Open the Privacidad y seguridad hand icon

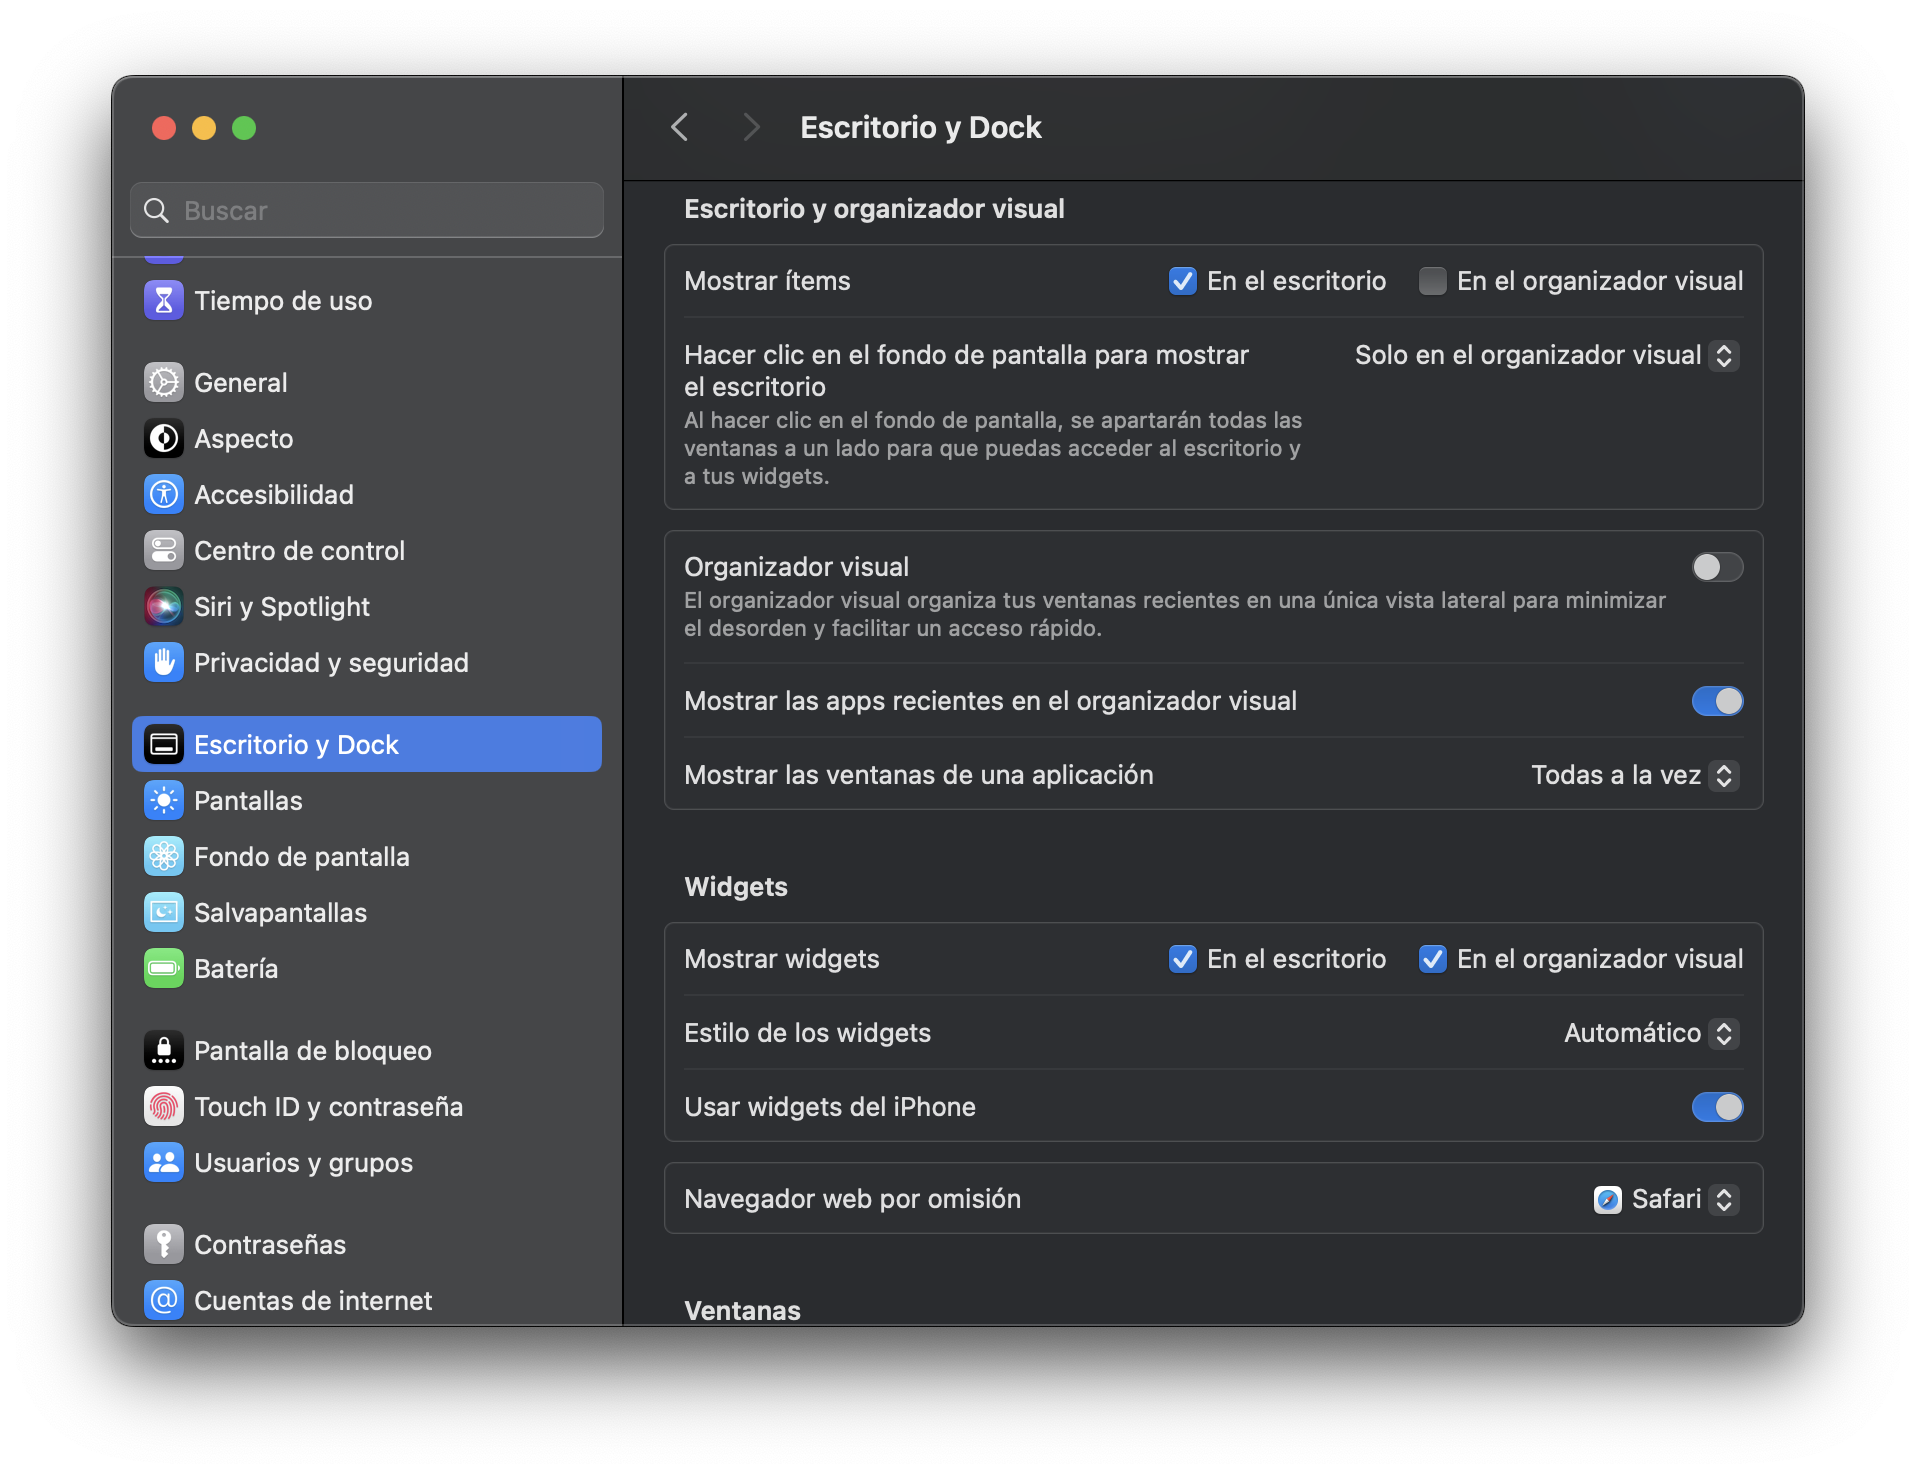tap(164, 663)
